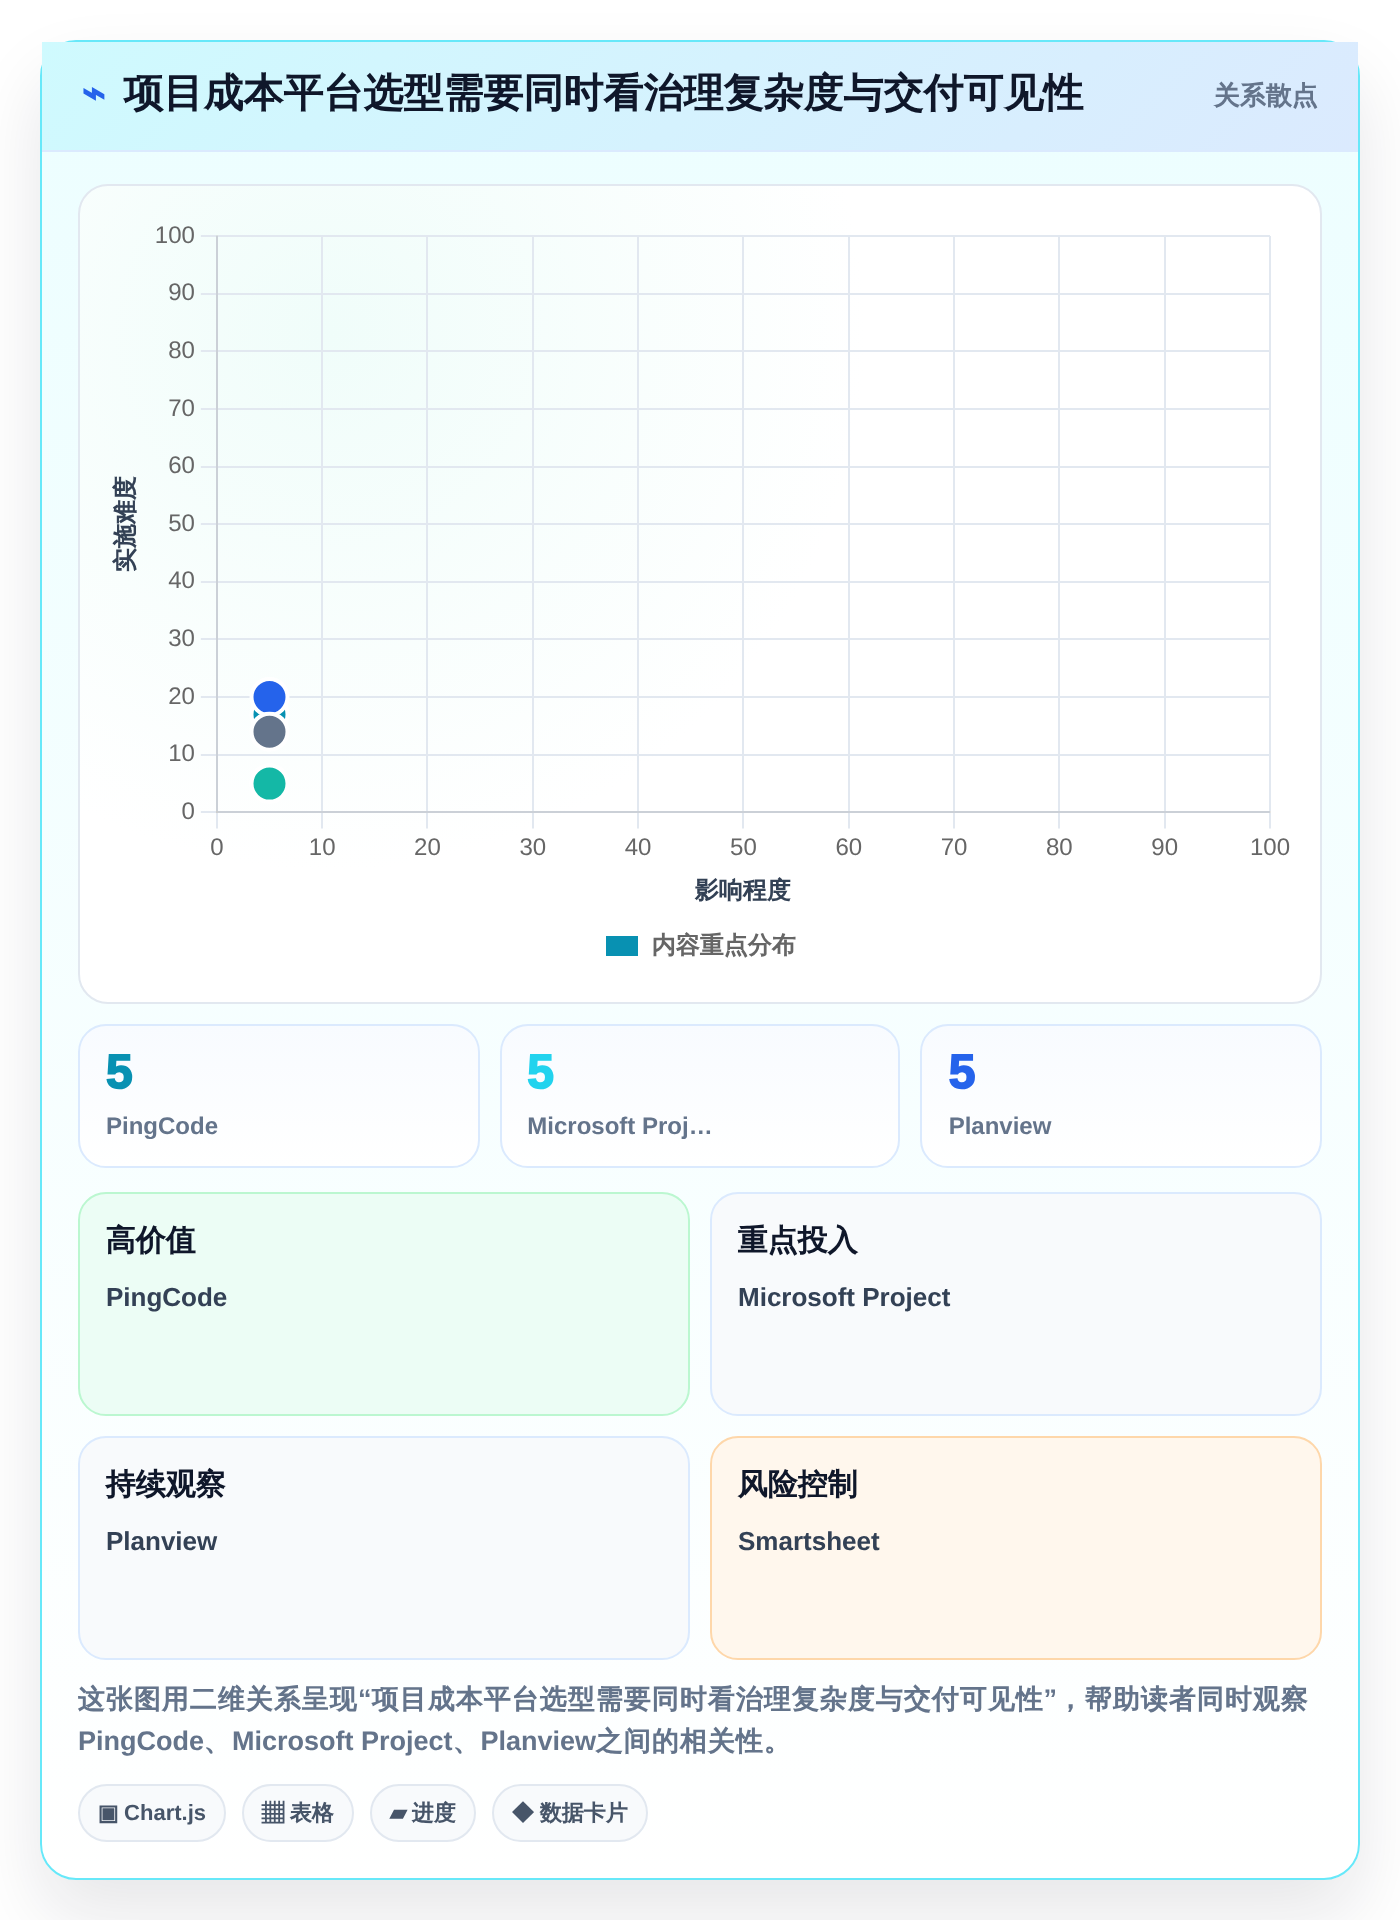
Task: Toggle the 内容重点分布 legend color box
Action: (x=622, y=946)
